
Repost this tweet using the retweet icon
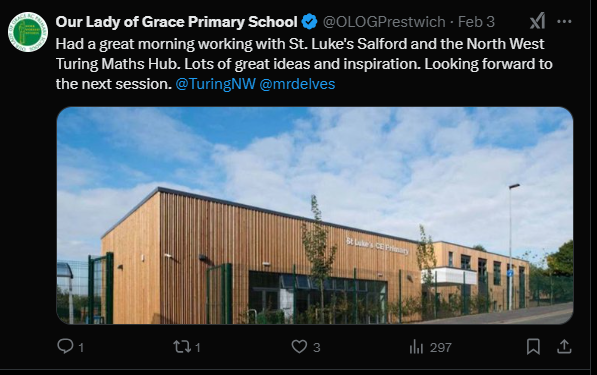181,346
